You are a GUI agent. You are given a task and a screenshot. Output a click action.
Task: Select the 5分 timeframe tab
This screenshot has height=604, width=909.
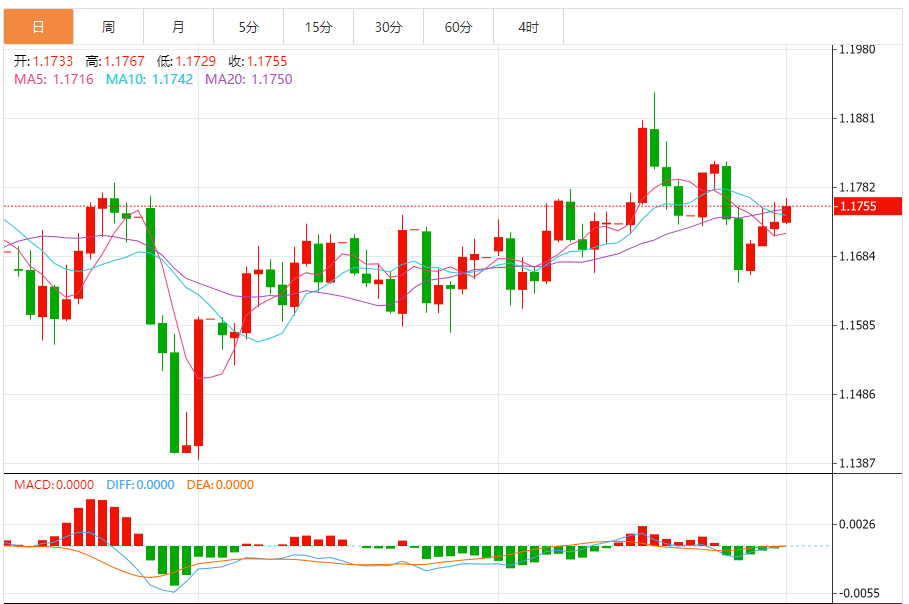(249, 27)
